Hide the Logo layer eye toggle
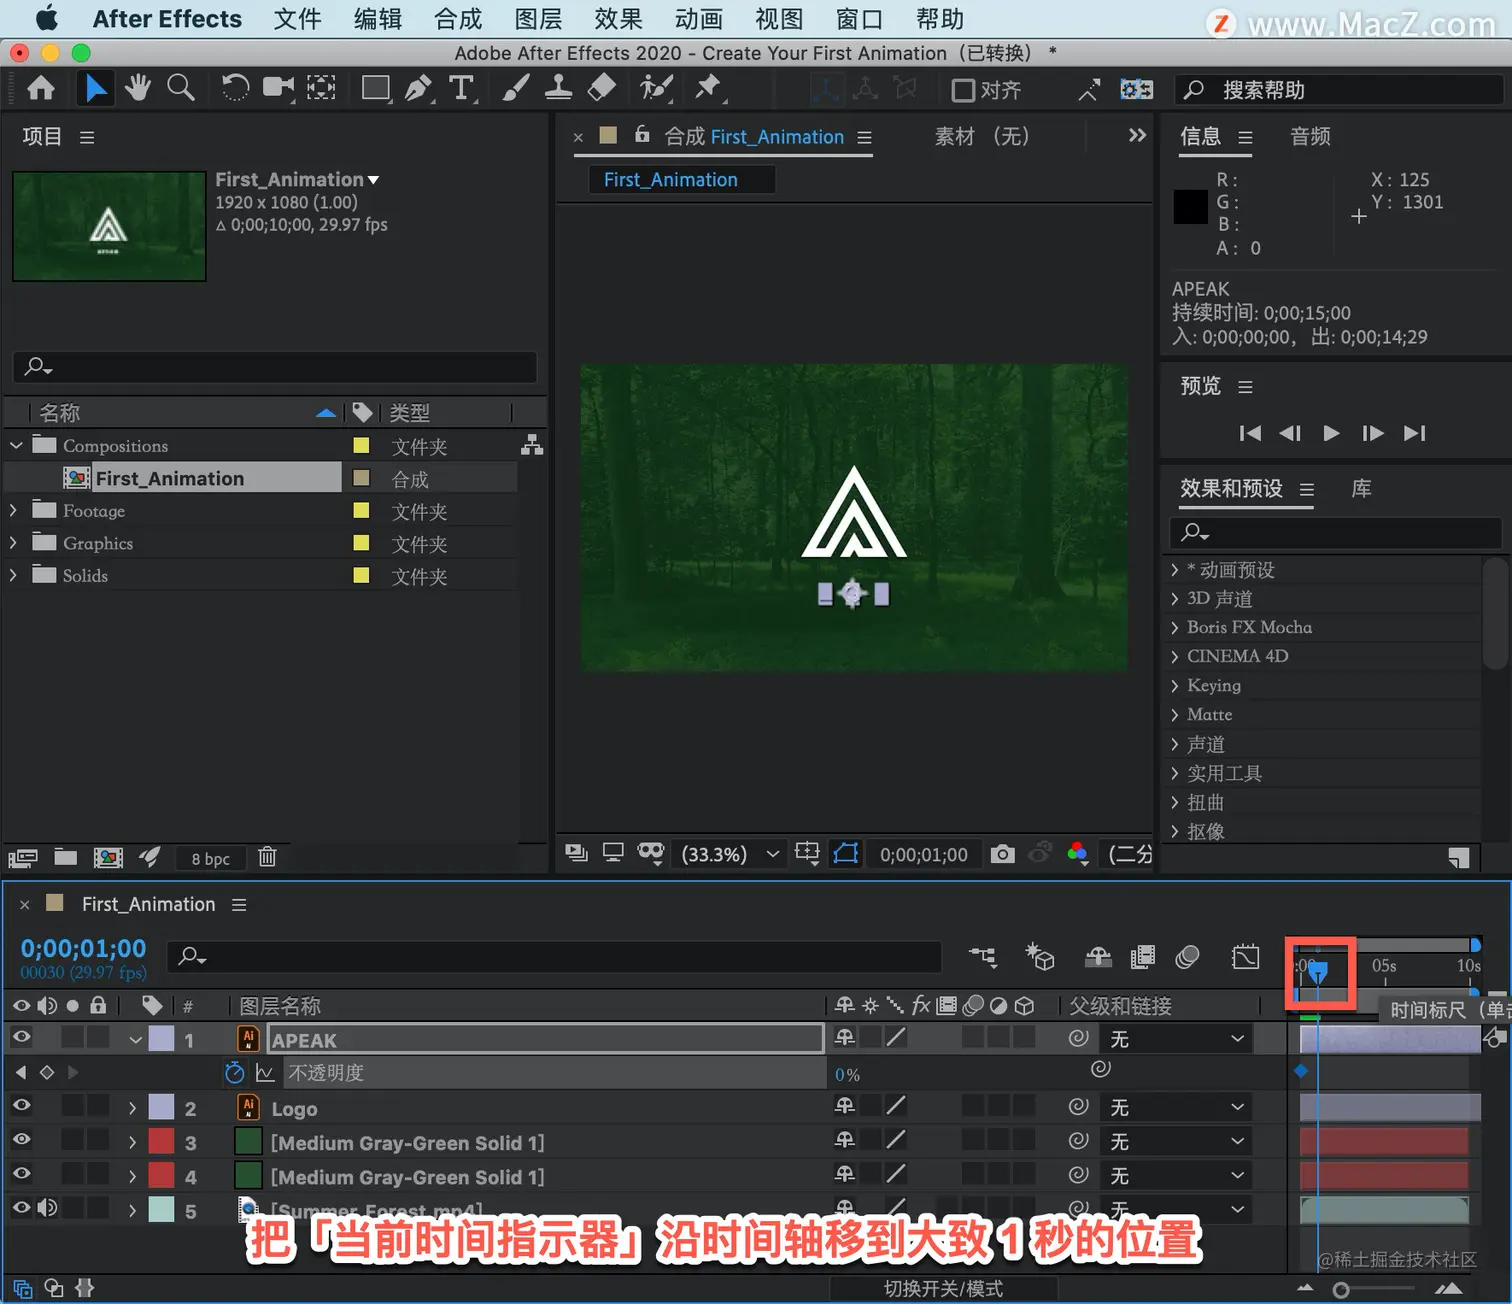This screenshot has width=1512, height=1304. click(x=21, y=1106)
